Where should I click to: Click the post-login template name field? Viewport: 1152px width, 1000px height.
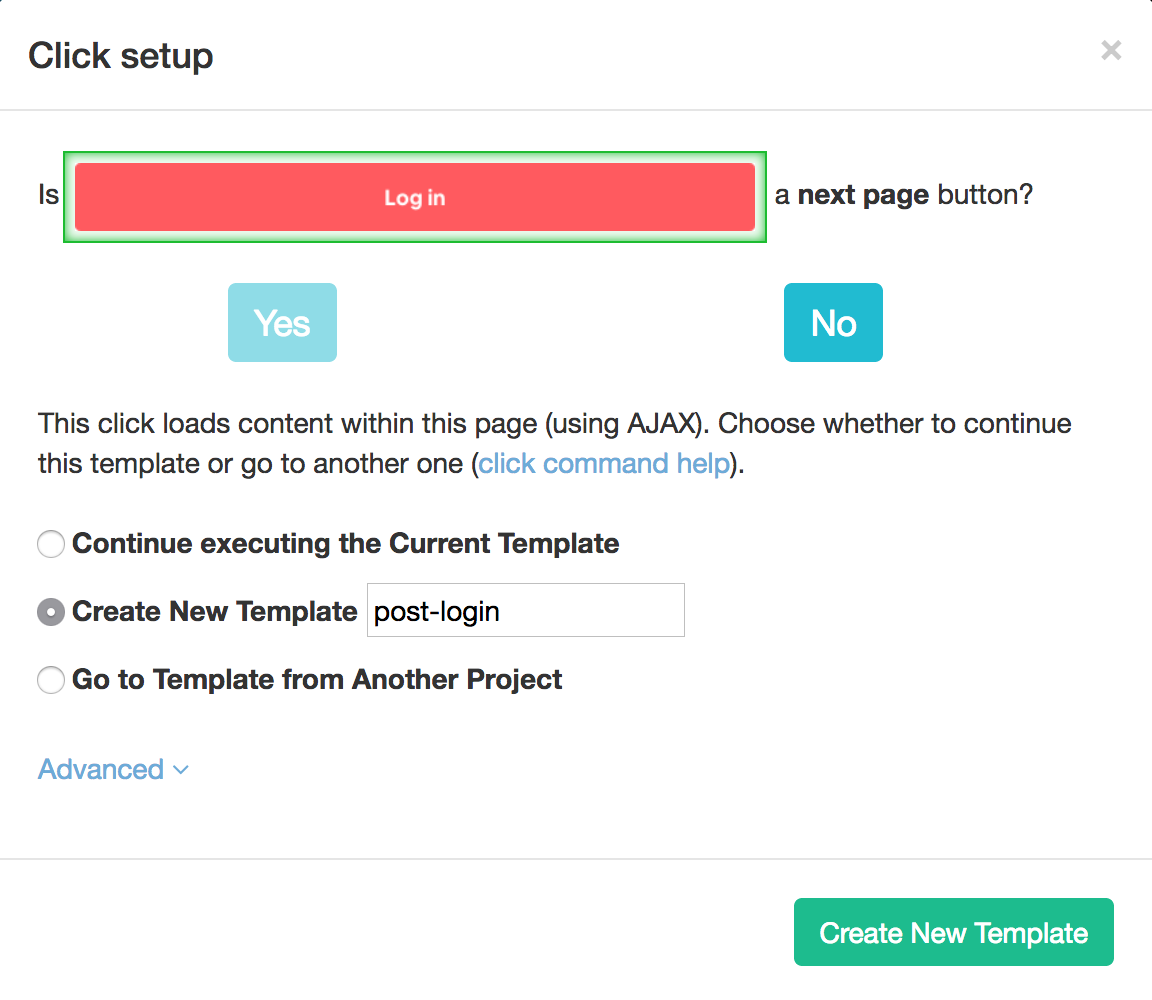point(525,611)
